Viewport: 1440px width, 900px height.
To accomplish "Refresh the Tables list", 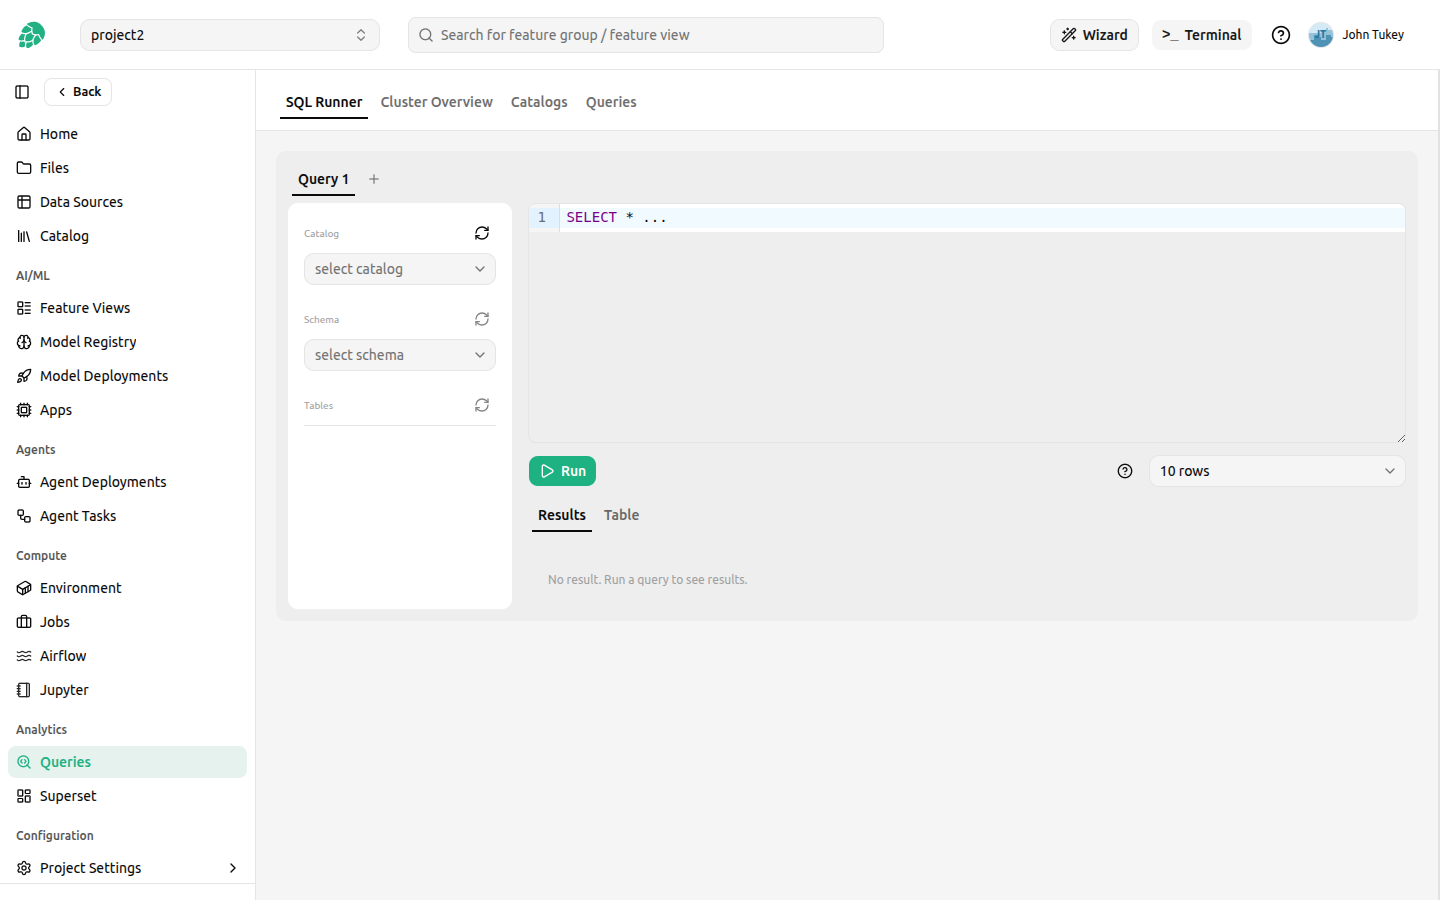I will pos(482,405).
